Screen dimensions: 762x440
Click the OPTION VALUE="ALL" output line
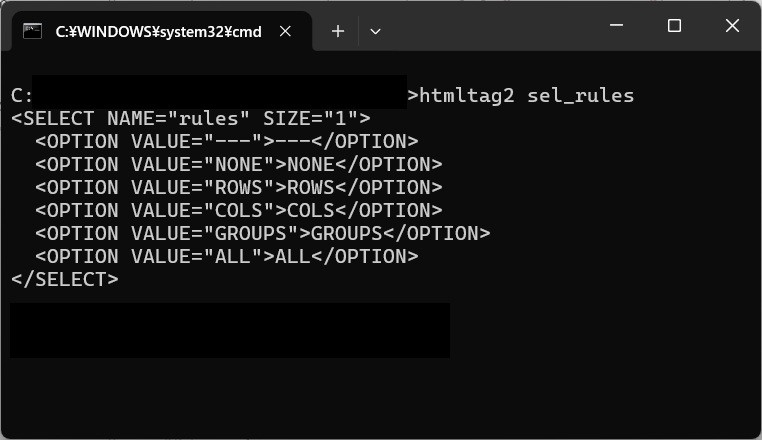(x=226, y=257)
